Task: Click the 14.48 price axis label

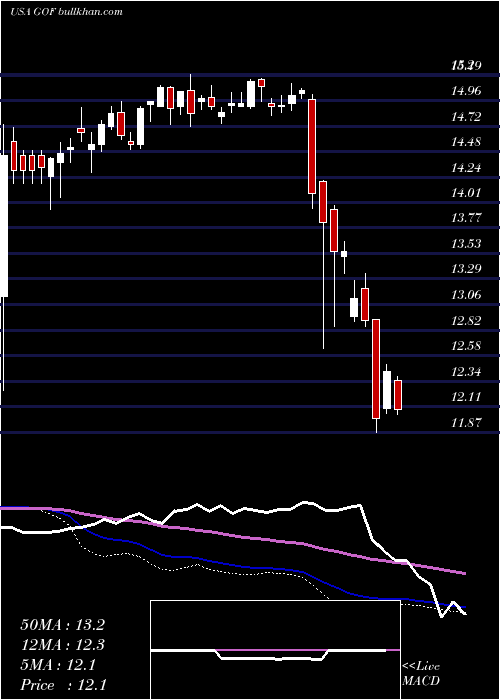Action: 466,142
